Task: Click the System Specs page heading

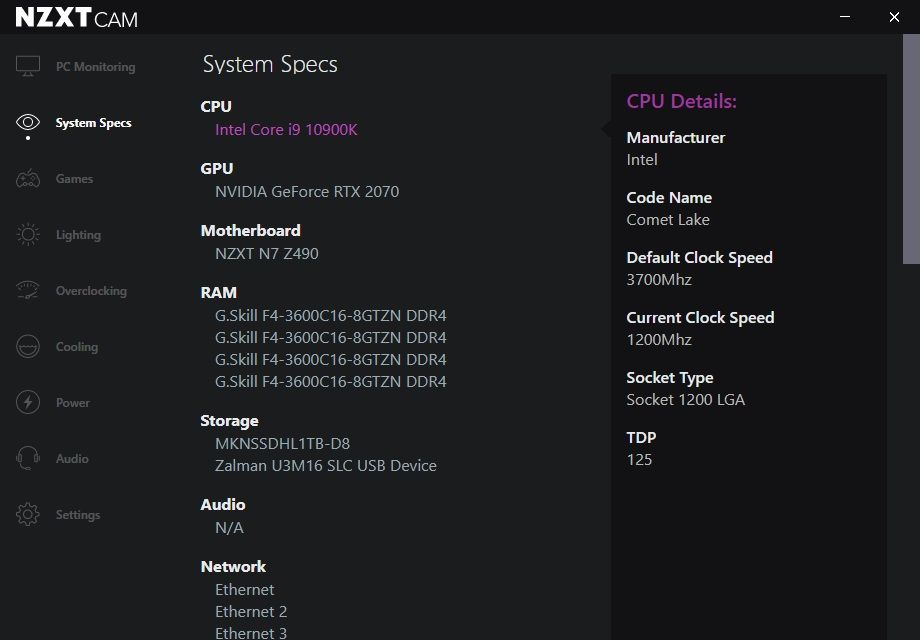Action: click(x=270, y=64)
